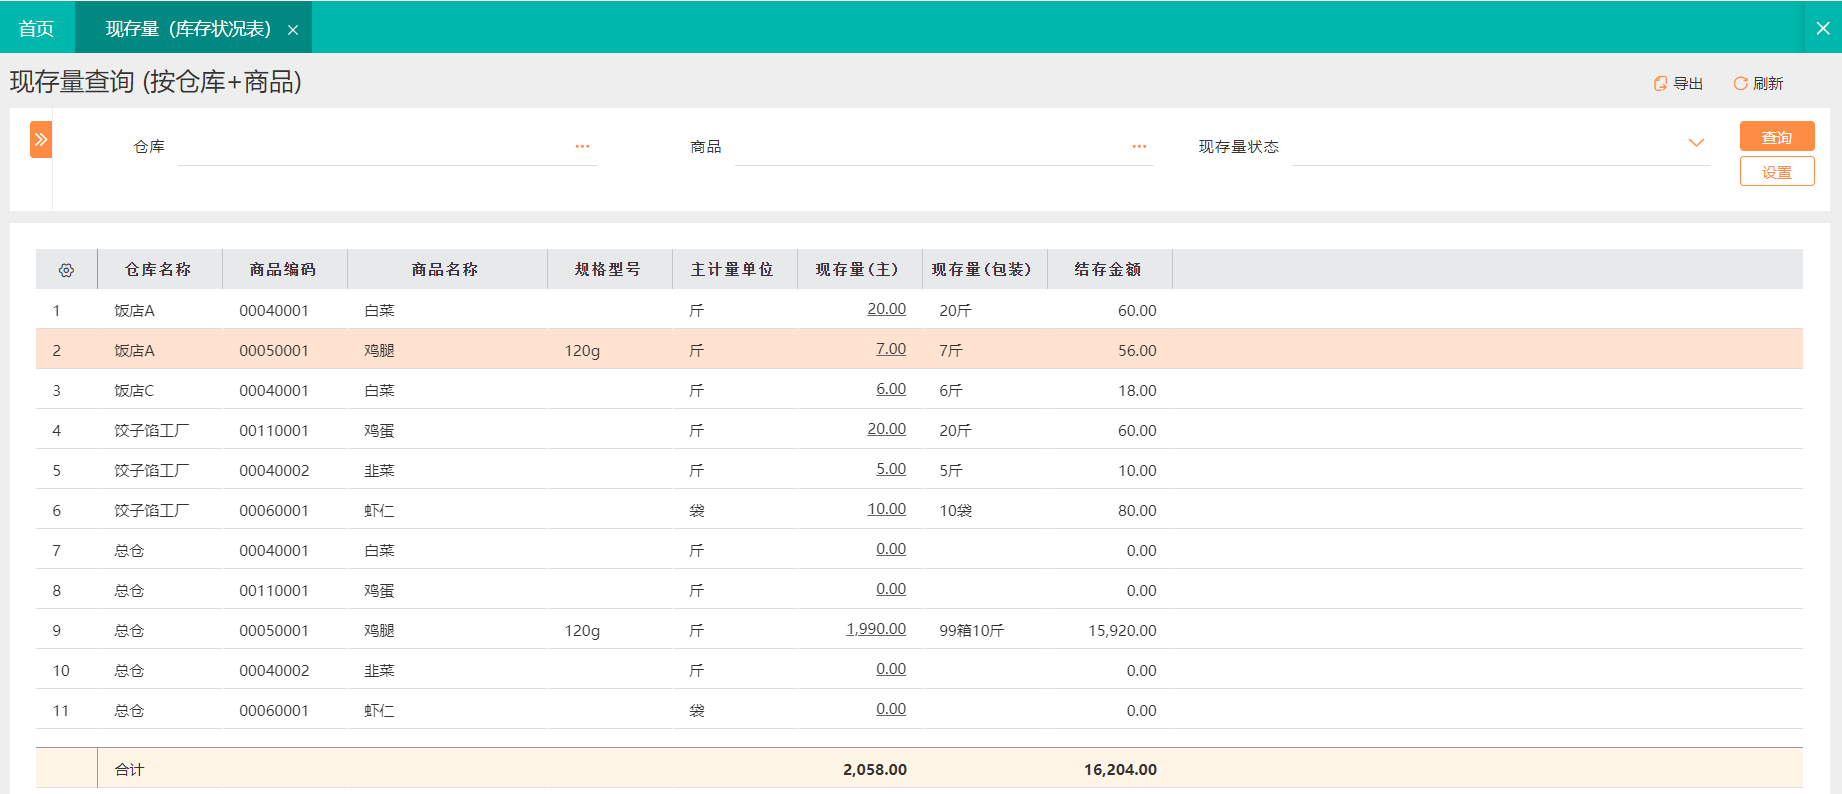Select the 现存量 (库存状况表) tab
The image size is (1842, 794).
pos(188,28)
